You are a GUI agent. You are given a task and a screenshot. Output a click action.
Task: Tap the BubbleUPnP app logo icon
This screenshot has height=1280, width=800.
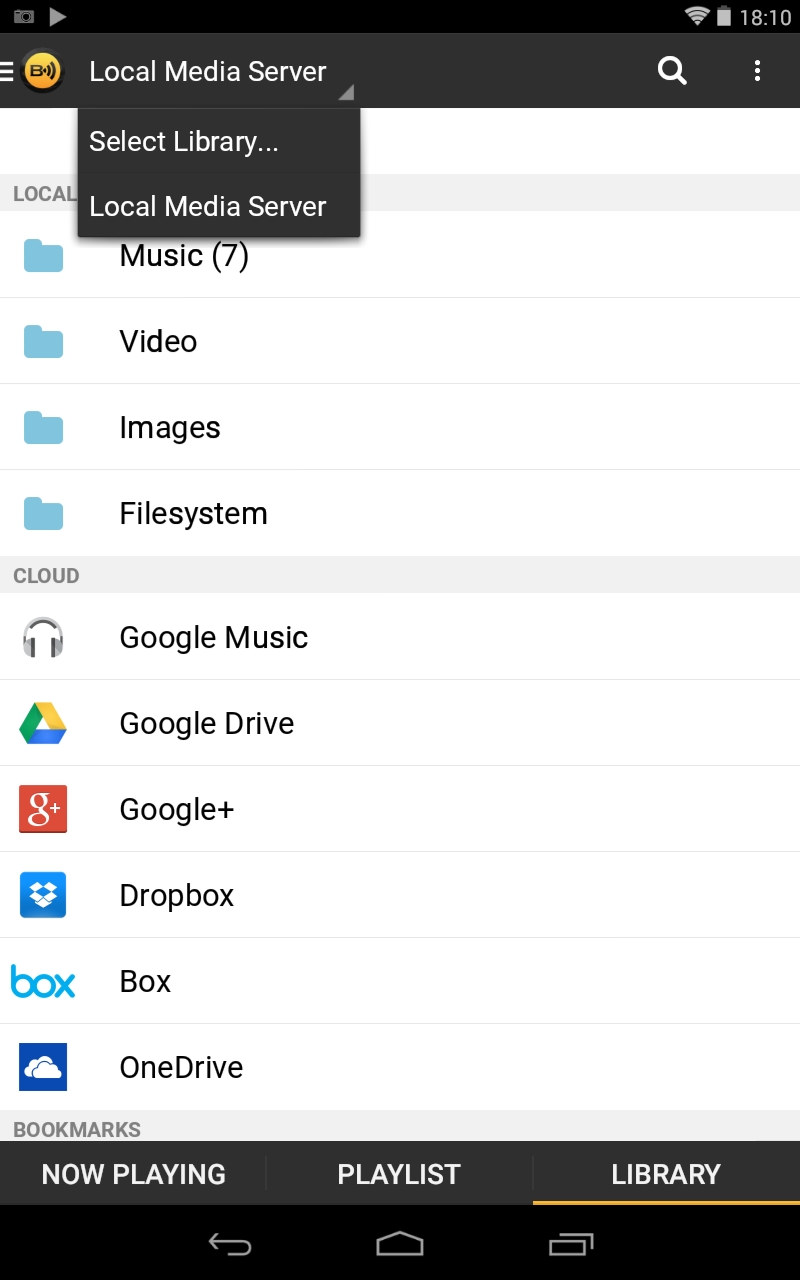point(42,71)
